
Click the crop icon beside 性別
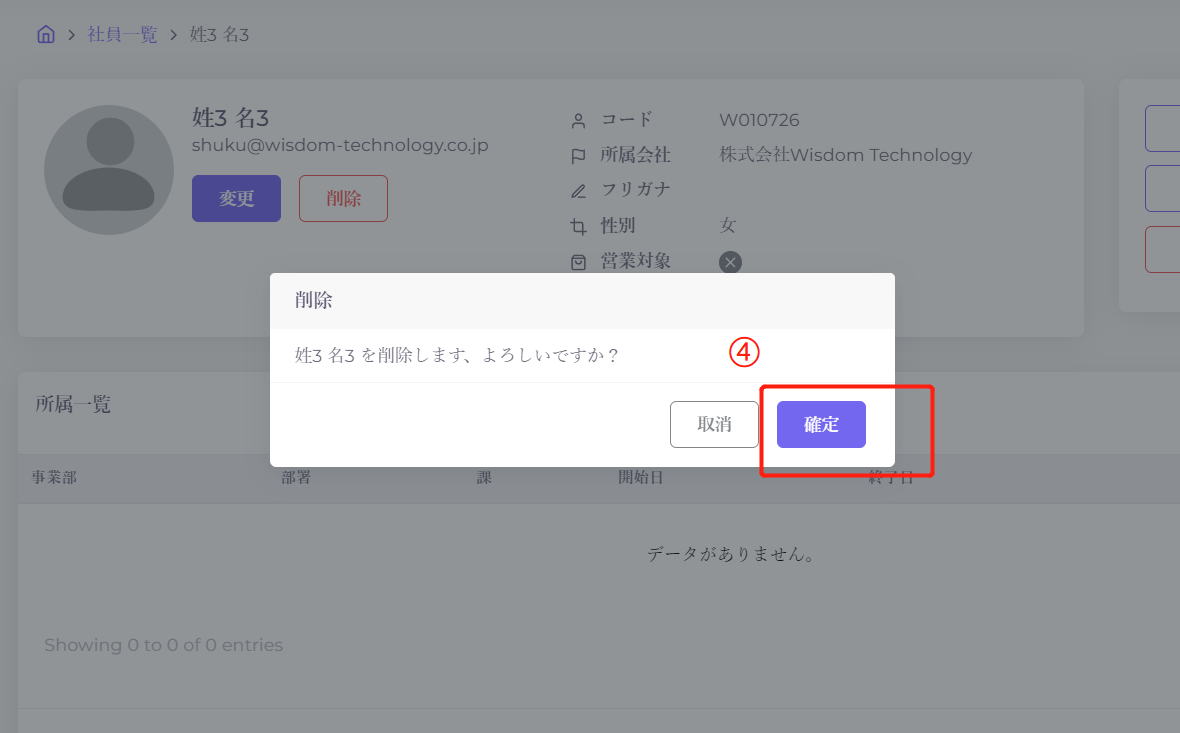(578, 226)
